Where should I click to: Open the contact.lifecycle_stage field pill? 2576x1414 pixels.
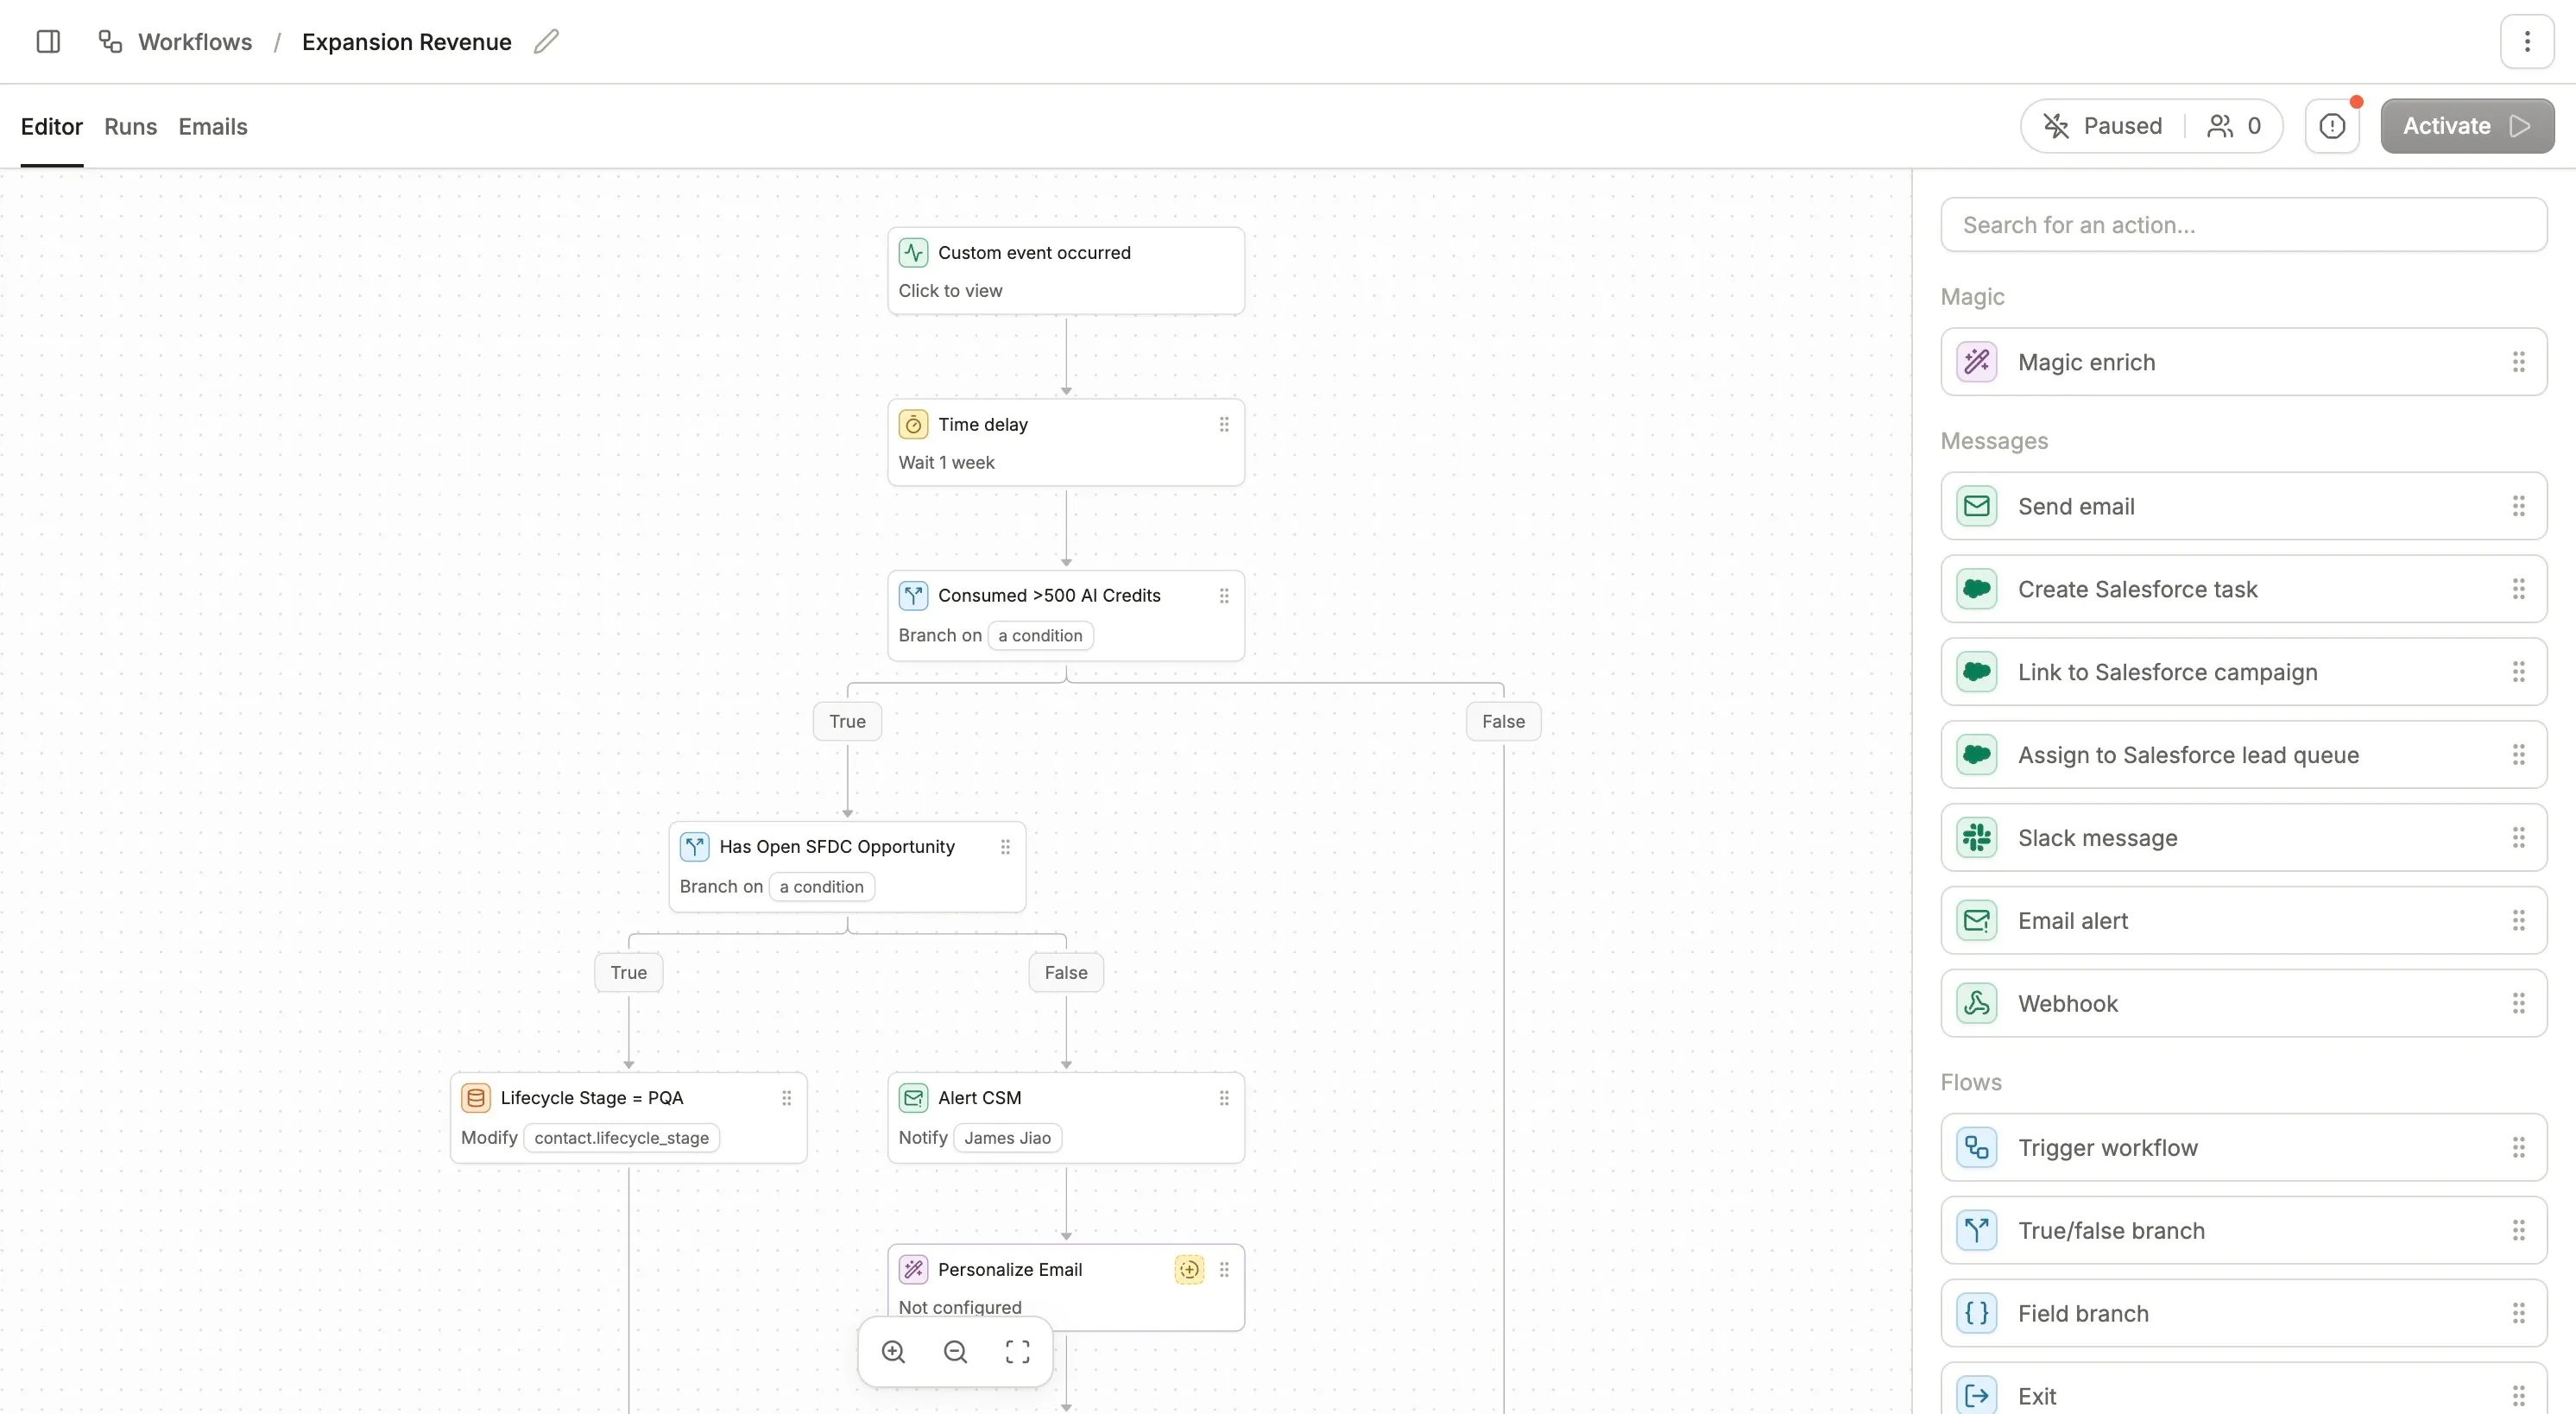point(621,1138)
